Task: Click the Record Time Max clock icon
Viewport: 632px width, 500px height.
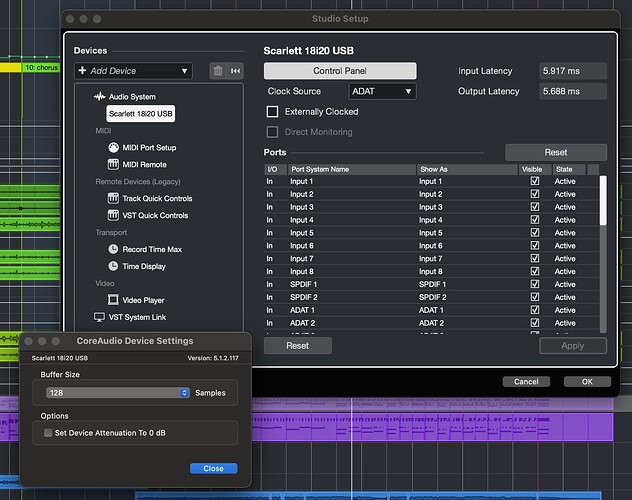Action: click(x=113, y=249)
